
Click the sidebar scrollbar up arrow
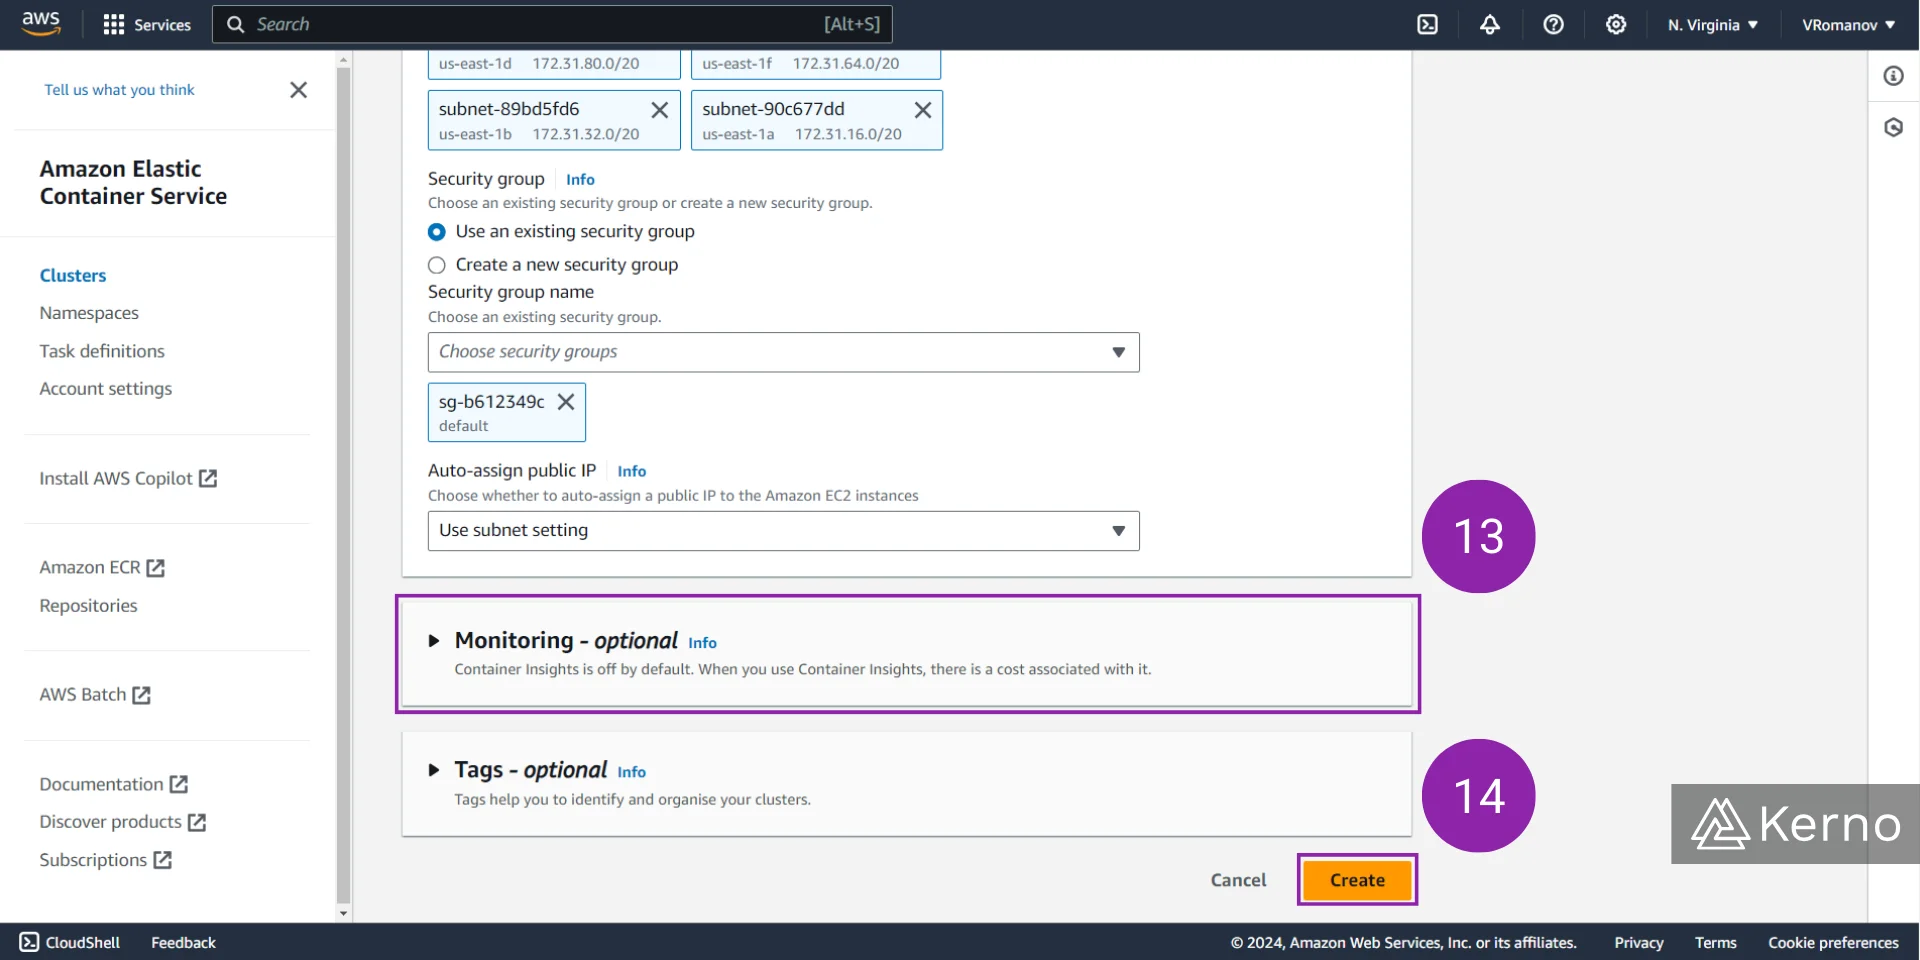point(344,60)
